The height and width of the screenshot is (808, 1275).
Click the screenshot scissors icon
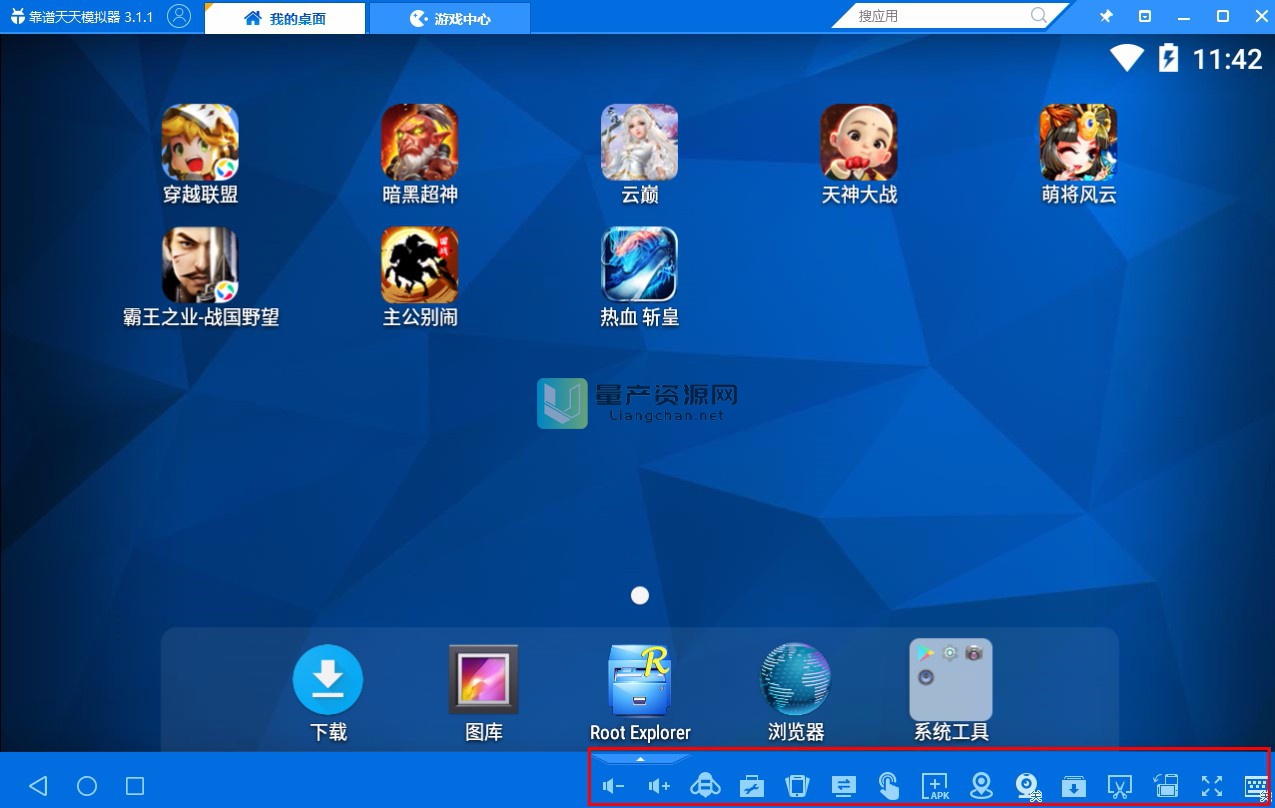(1119, 786)
